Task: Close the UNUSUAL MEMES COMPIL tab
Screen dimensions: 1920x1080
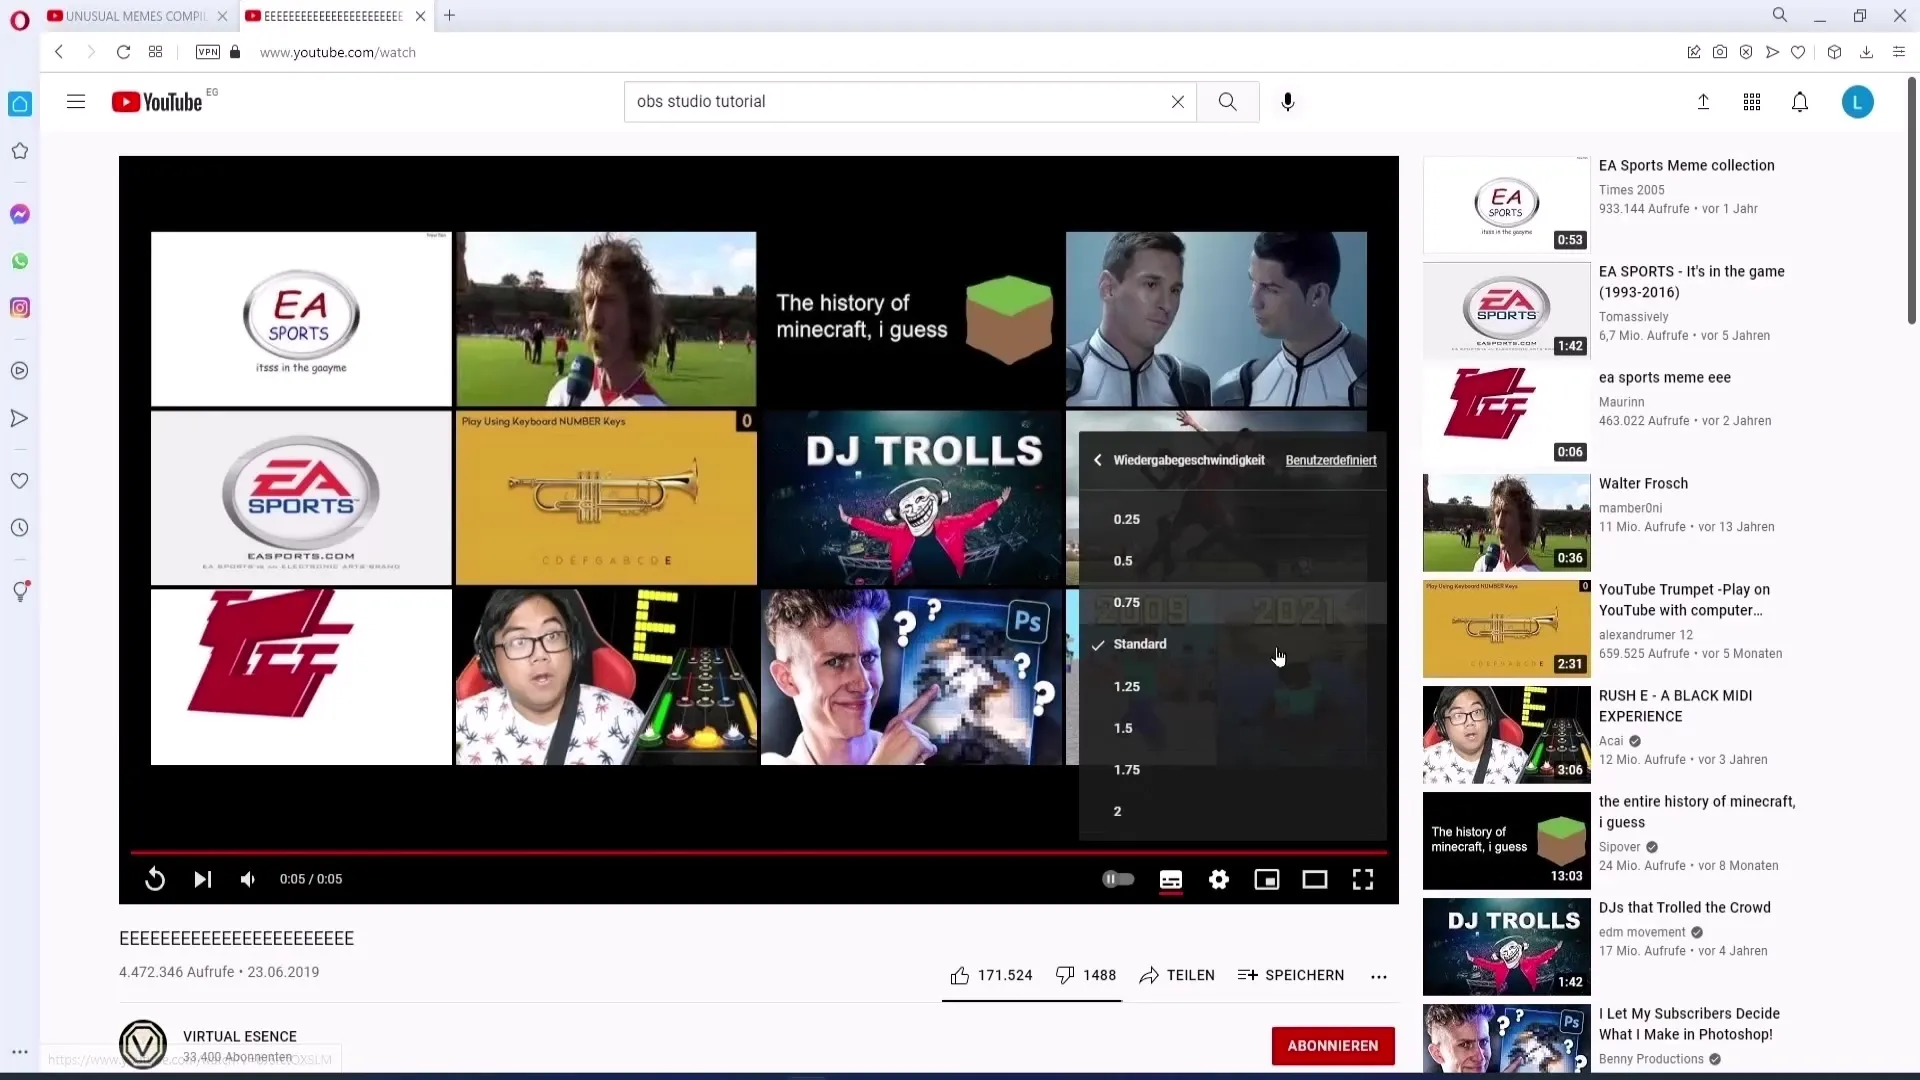Action: pos(222,16)
